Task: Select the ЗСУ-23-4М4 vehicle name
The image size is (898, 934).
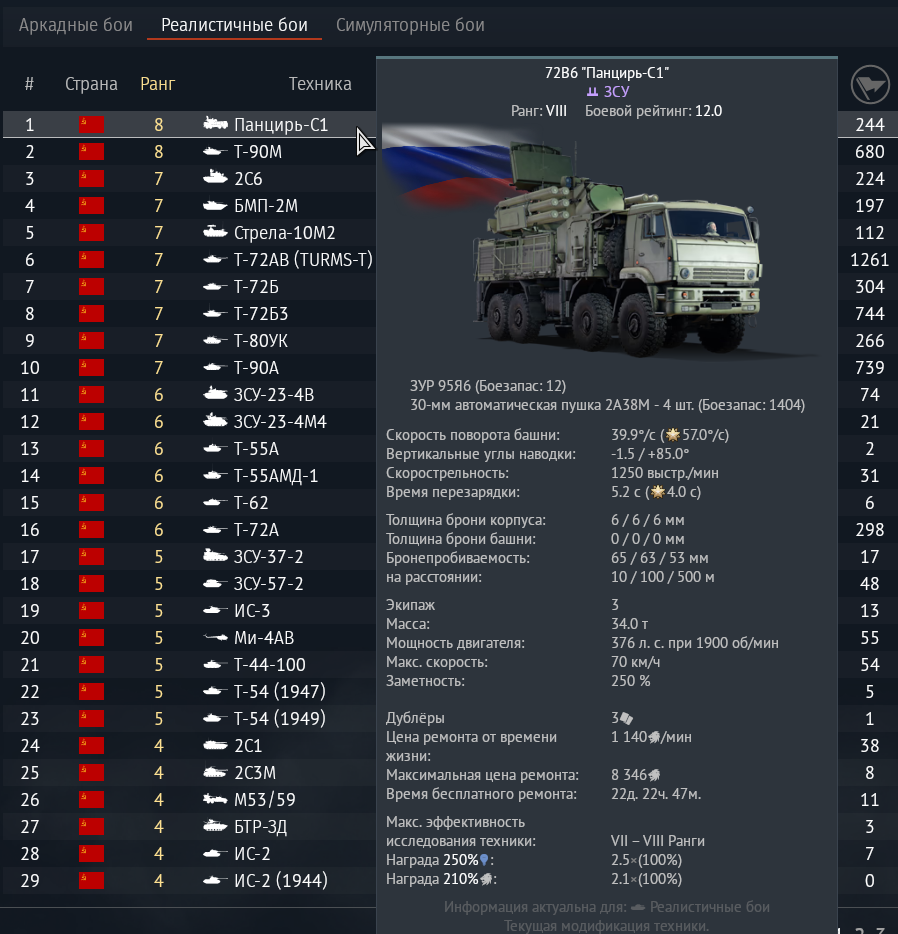Action: click(280, 422)
